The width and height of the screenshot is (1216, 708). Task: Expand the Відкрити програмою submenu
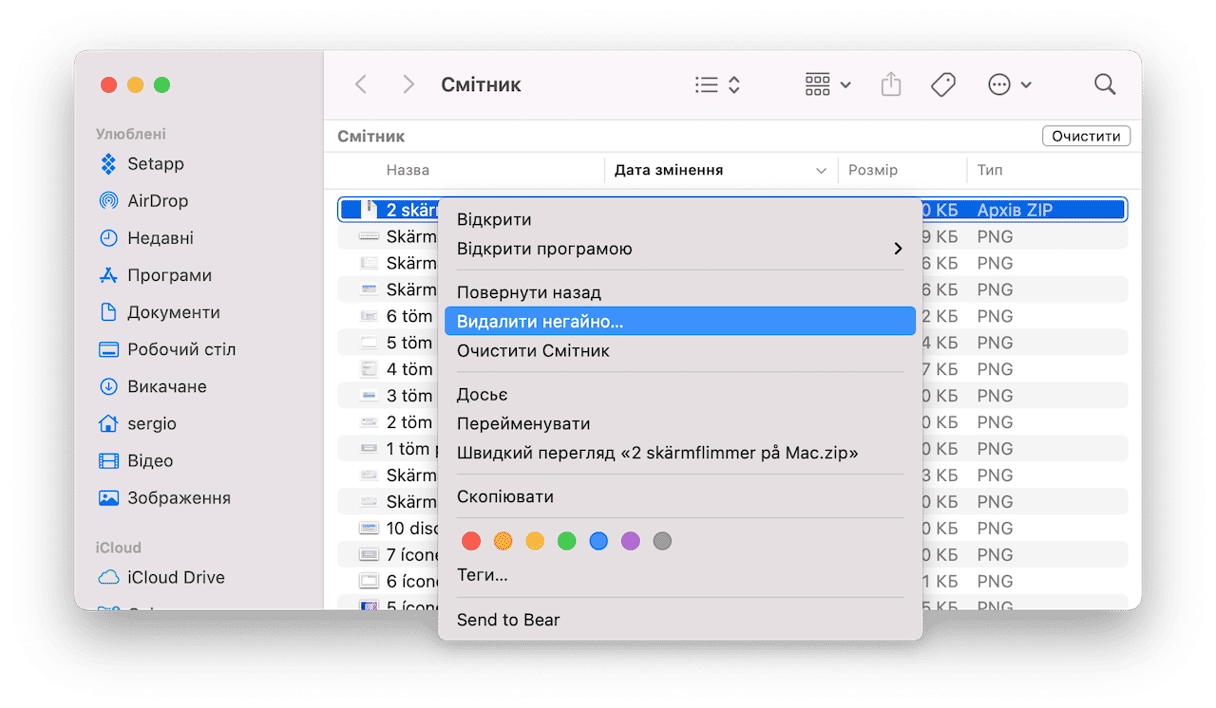[x=679, y=249]
